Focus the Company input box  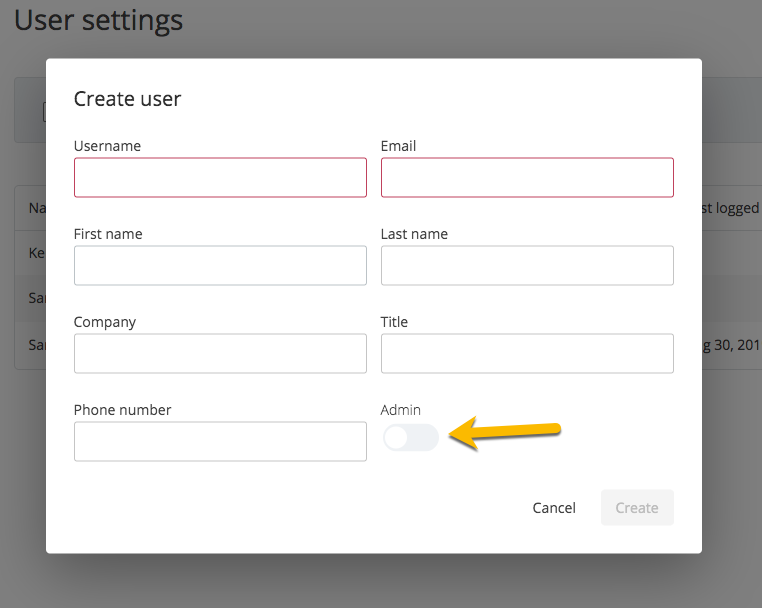click(220, 353)
